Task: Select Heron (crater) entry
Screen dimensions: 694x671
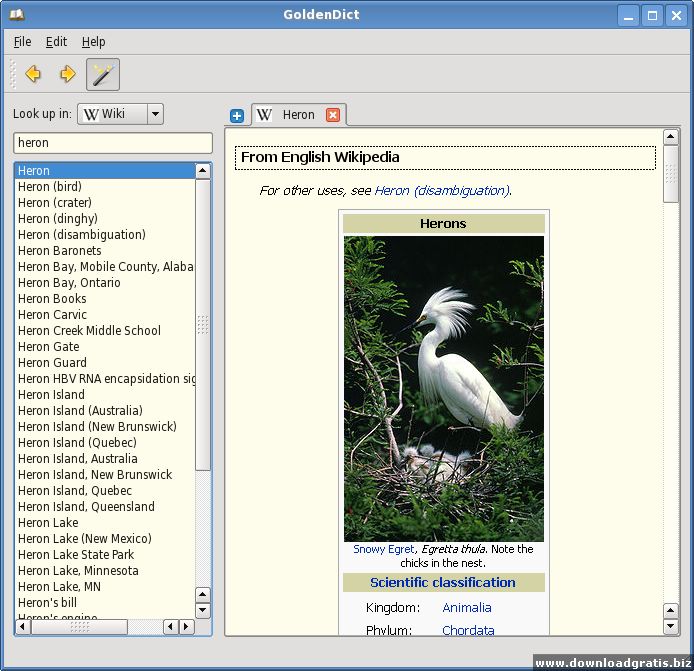Action: [105, 203]
